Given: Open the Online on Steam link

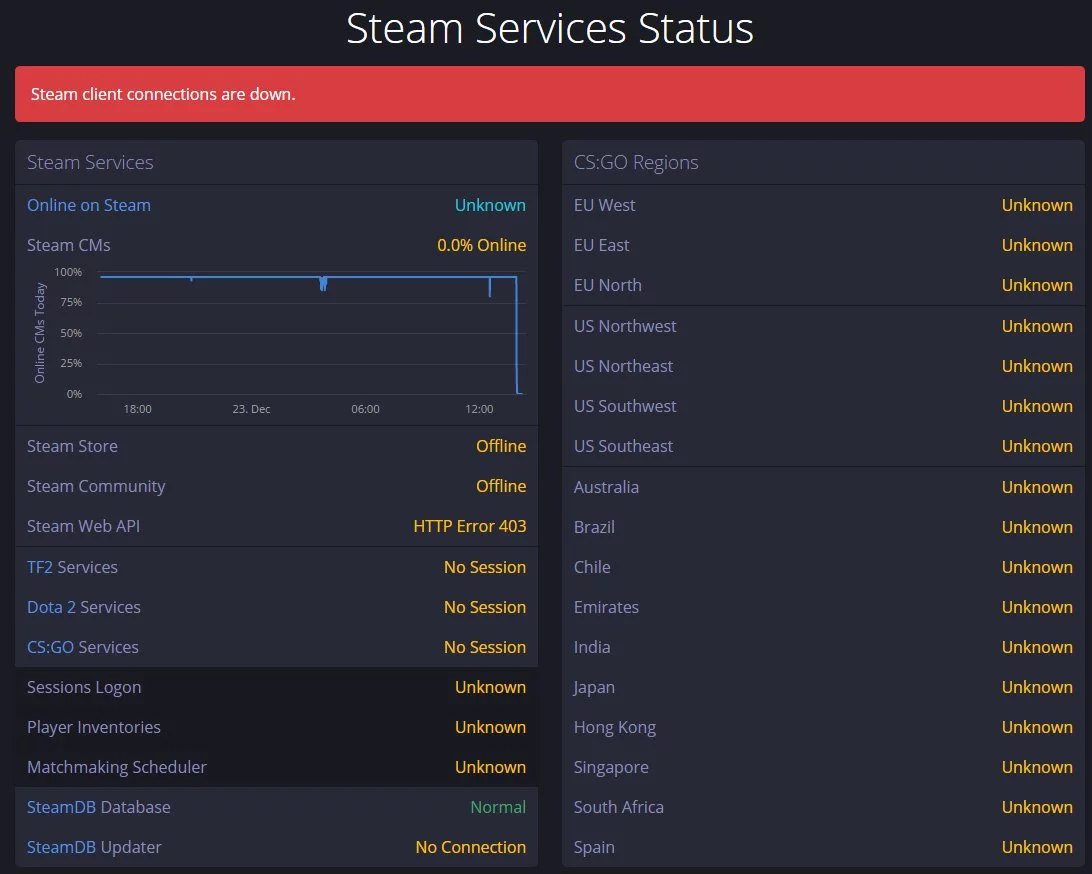Looking at the screenshot, I should (88, 205).
